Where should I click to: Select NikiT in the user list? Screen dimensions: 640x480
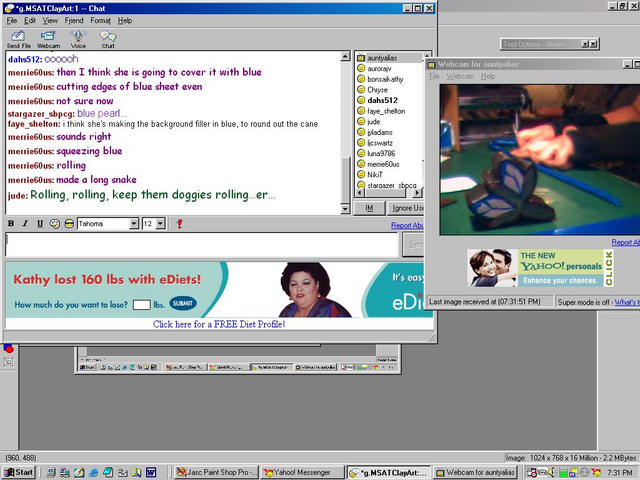[x=375, y=175]
